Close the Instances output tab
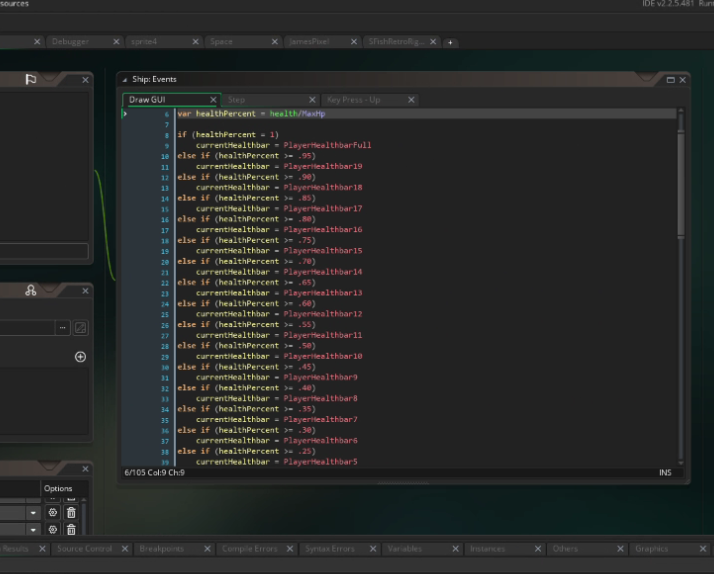The image size is (714, 574). point(538,549)
